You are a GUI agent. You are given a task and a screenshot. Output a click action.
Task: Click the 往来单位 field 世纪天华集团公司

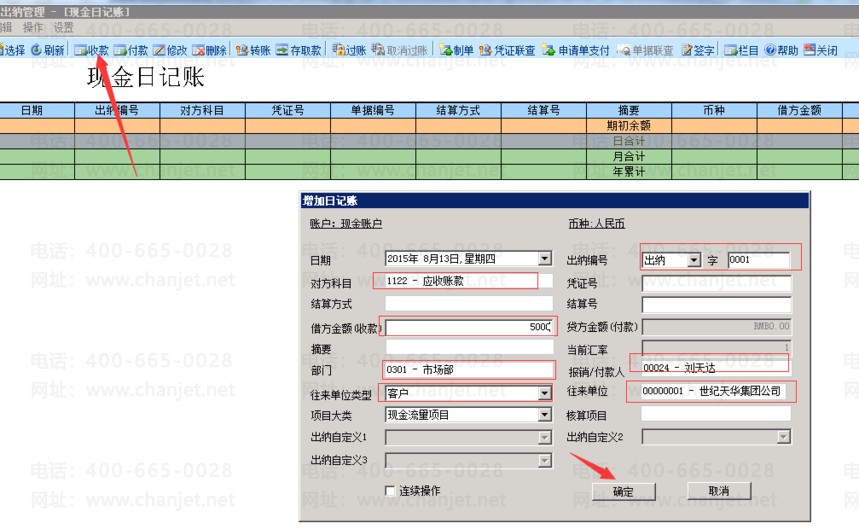[713, 391]
